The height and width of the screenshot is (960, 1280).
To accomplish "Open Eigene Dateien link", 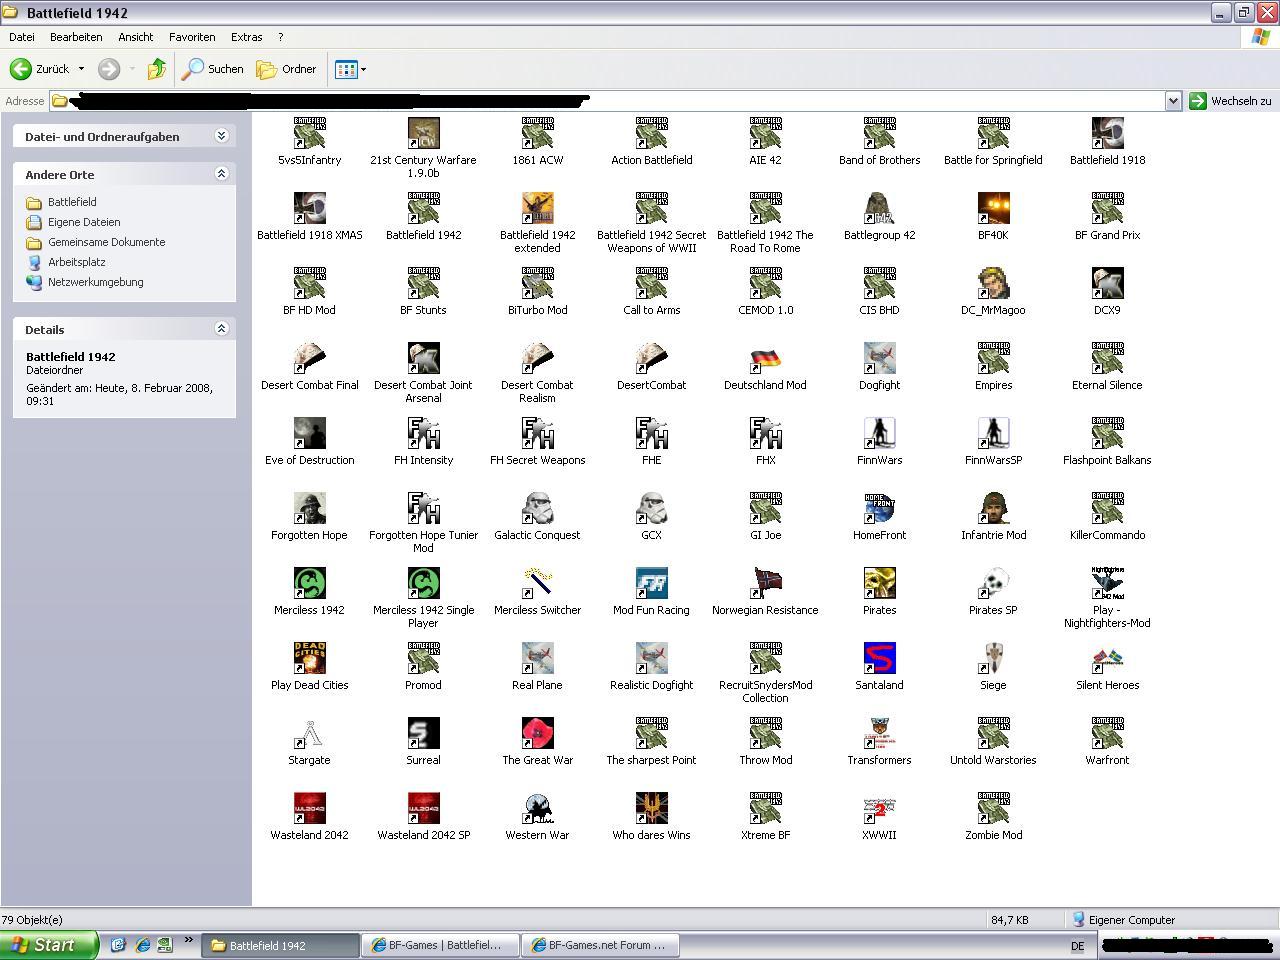I will (x=84, y=222).
